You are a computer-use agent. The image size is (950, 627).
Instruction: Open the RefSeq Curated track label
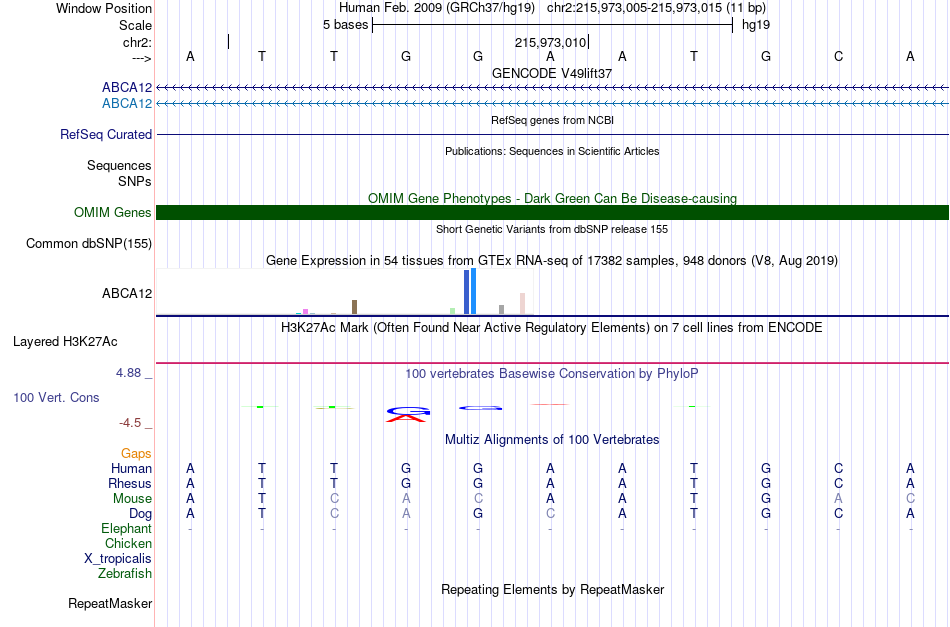pos(106,134)
